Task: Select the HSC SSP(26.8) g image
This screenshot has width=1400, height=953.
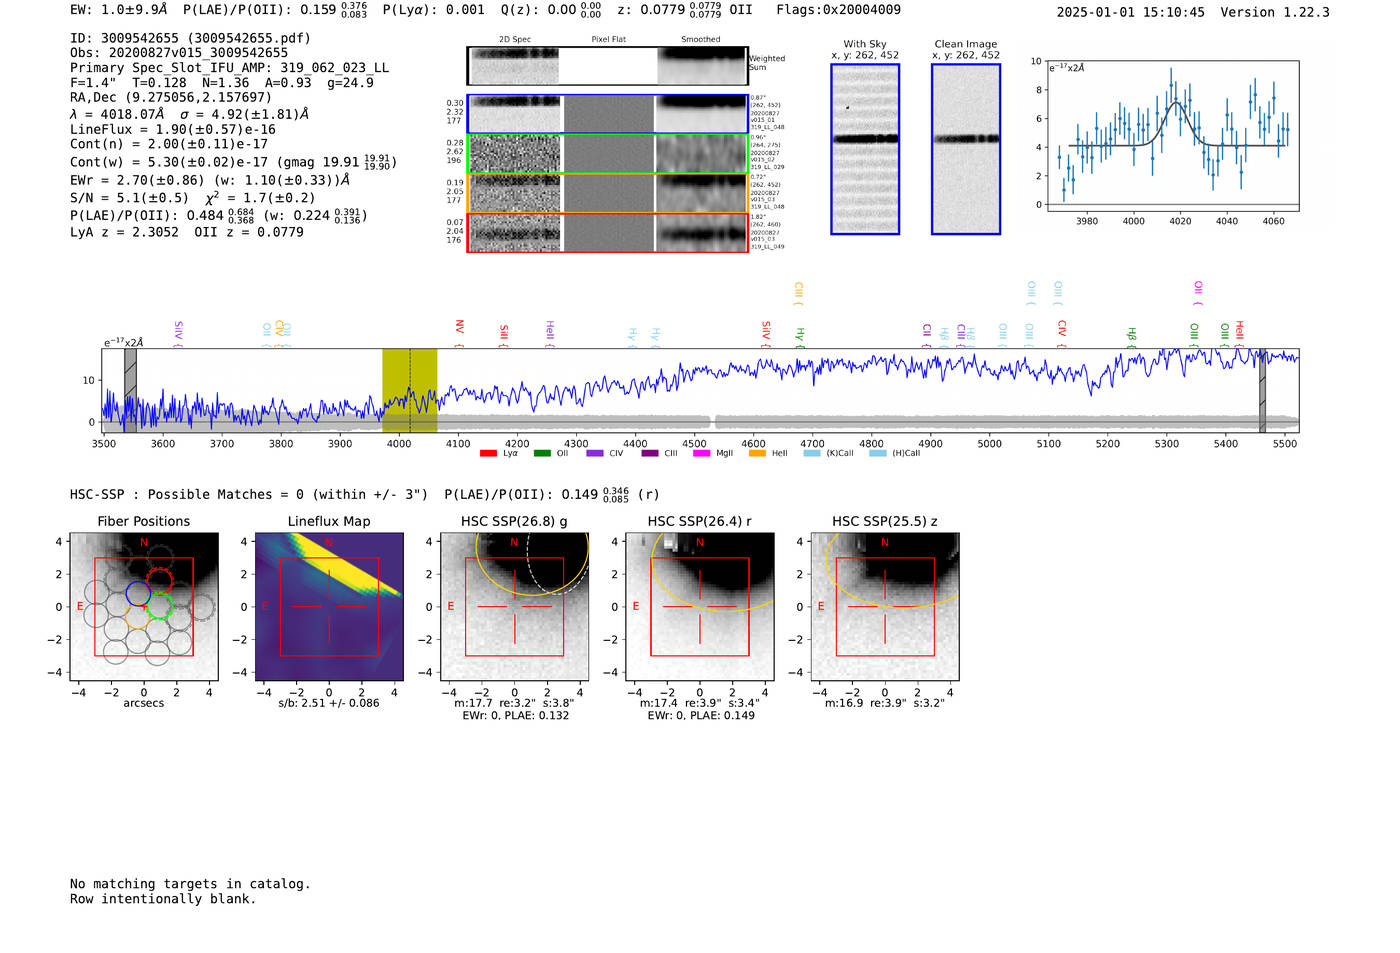Action: click(x=515, y=607)
